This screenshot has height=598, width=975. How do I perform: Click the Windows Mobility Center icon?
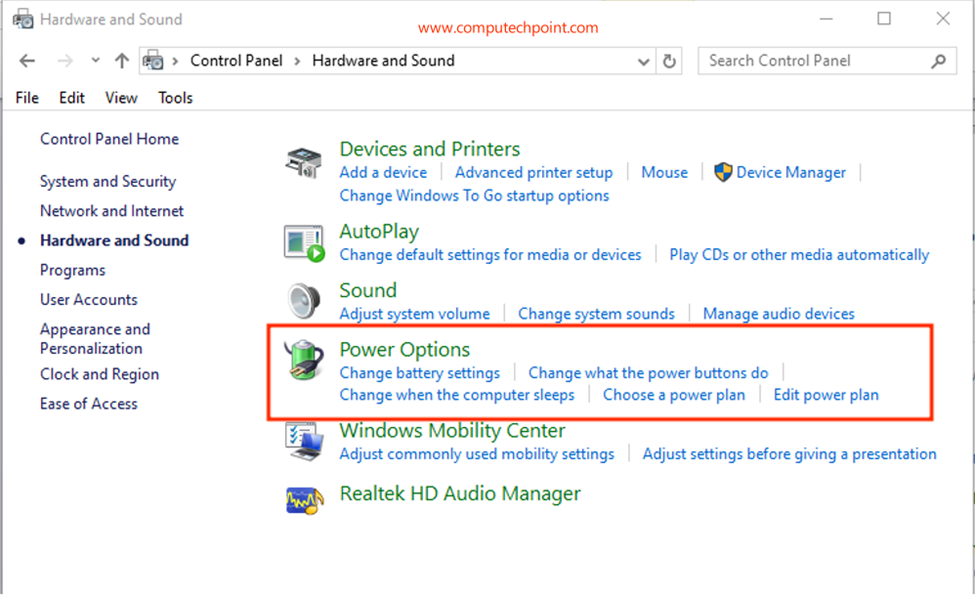pyautogui.click(x=304, y=441)
